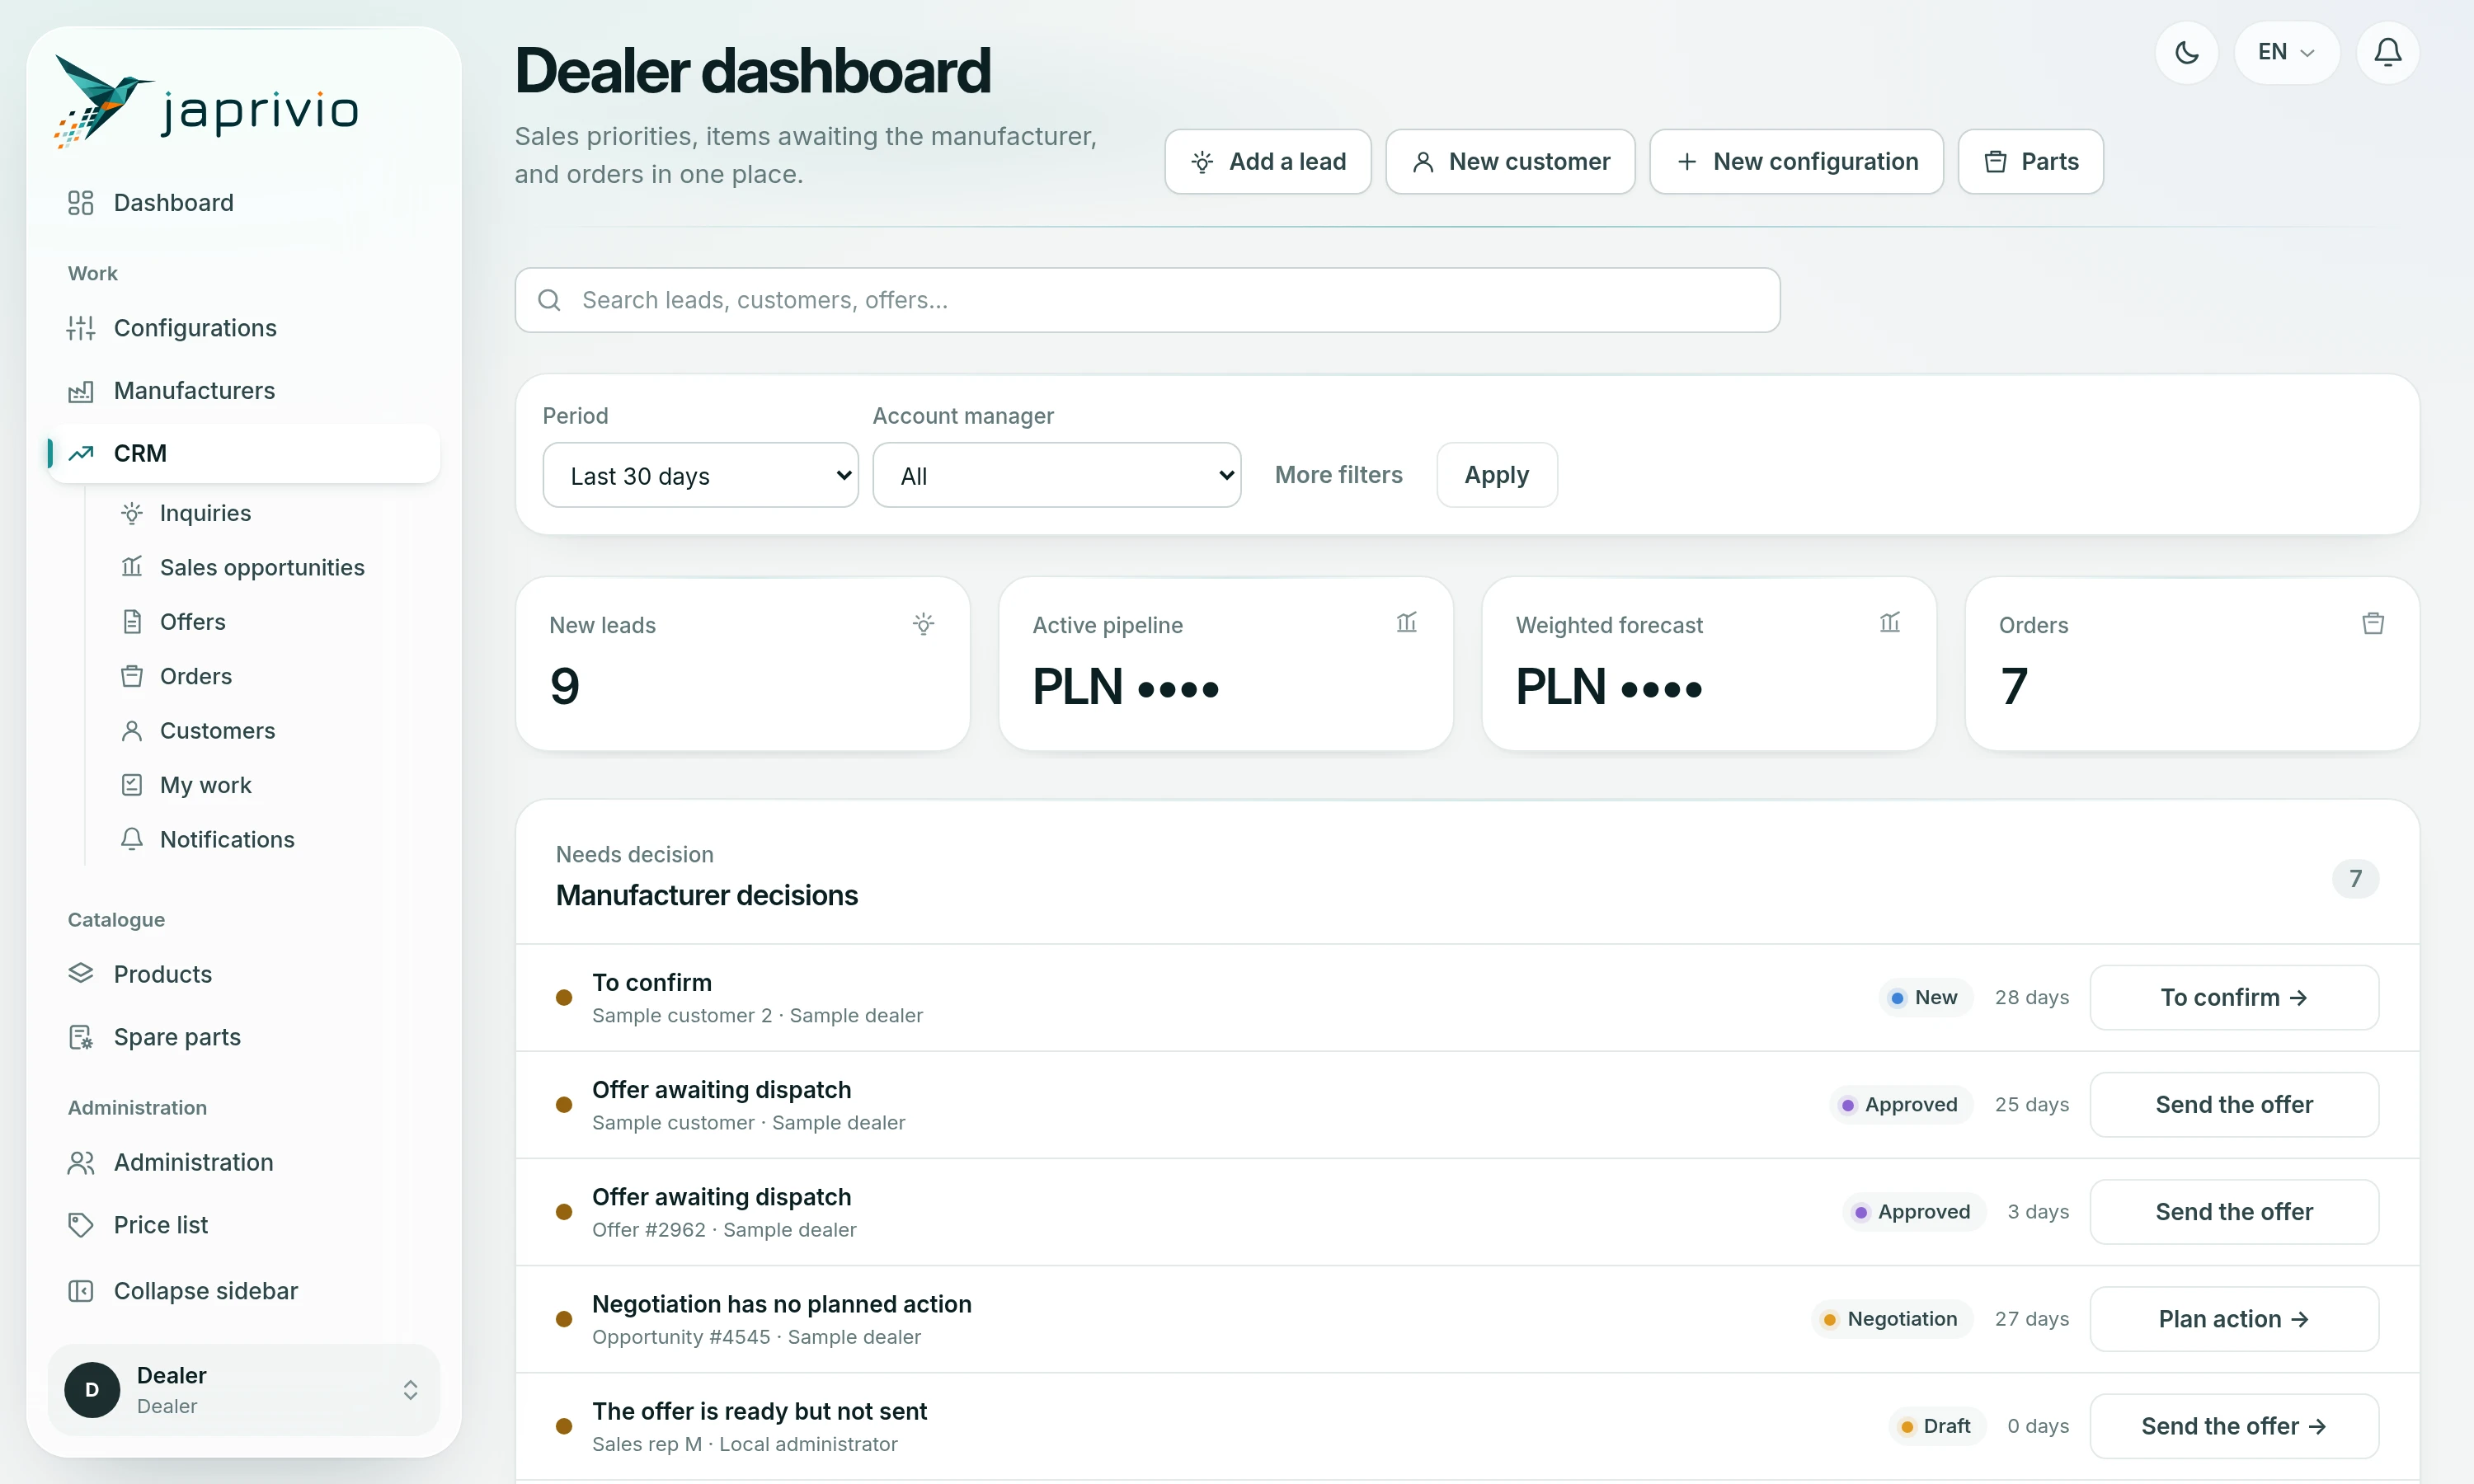Expand the Dealer user account switcher
The height and width of the screenshot is (1484, 2474).
click(x=410, y=1390)
